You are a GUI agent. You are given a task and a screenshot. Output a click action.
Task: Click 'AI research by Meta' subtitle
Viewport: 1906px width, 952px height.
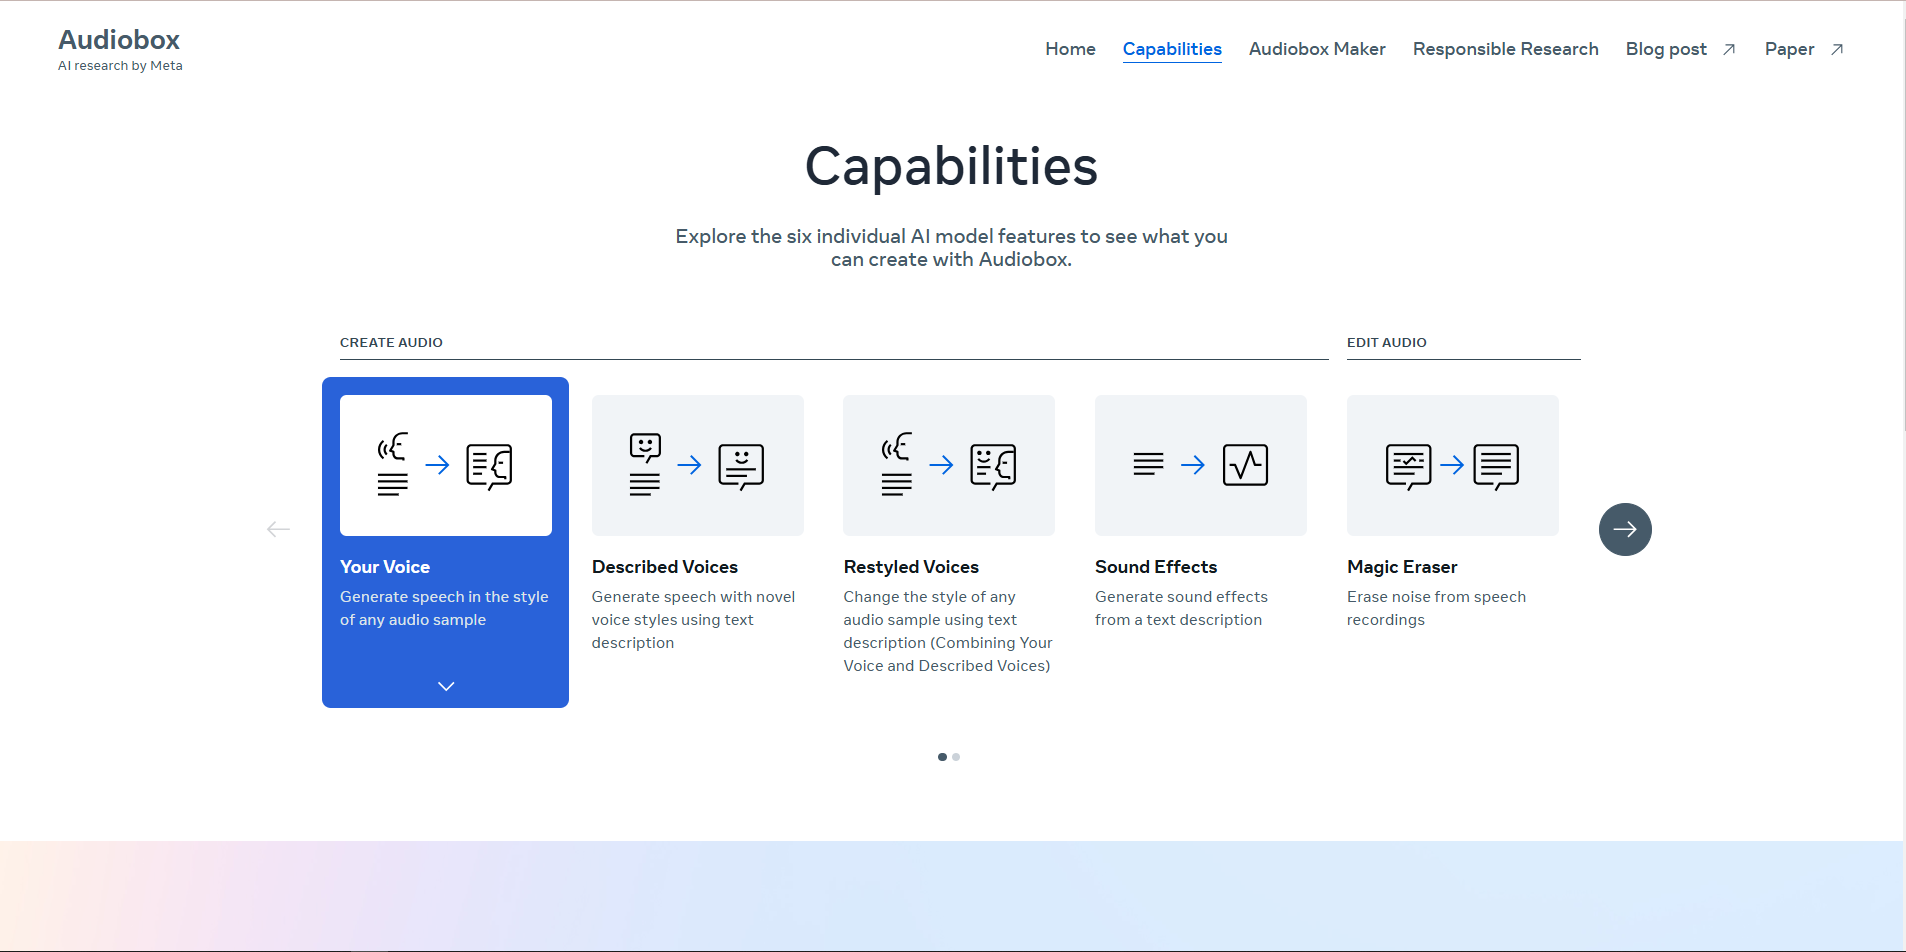click(120, 66)
